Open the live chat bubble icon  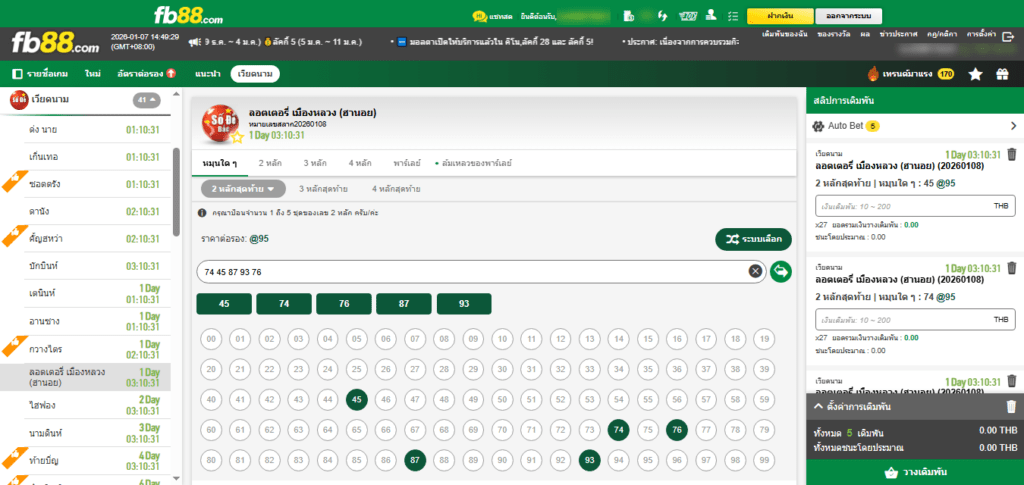point(479,15)
